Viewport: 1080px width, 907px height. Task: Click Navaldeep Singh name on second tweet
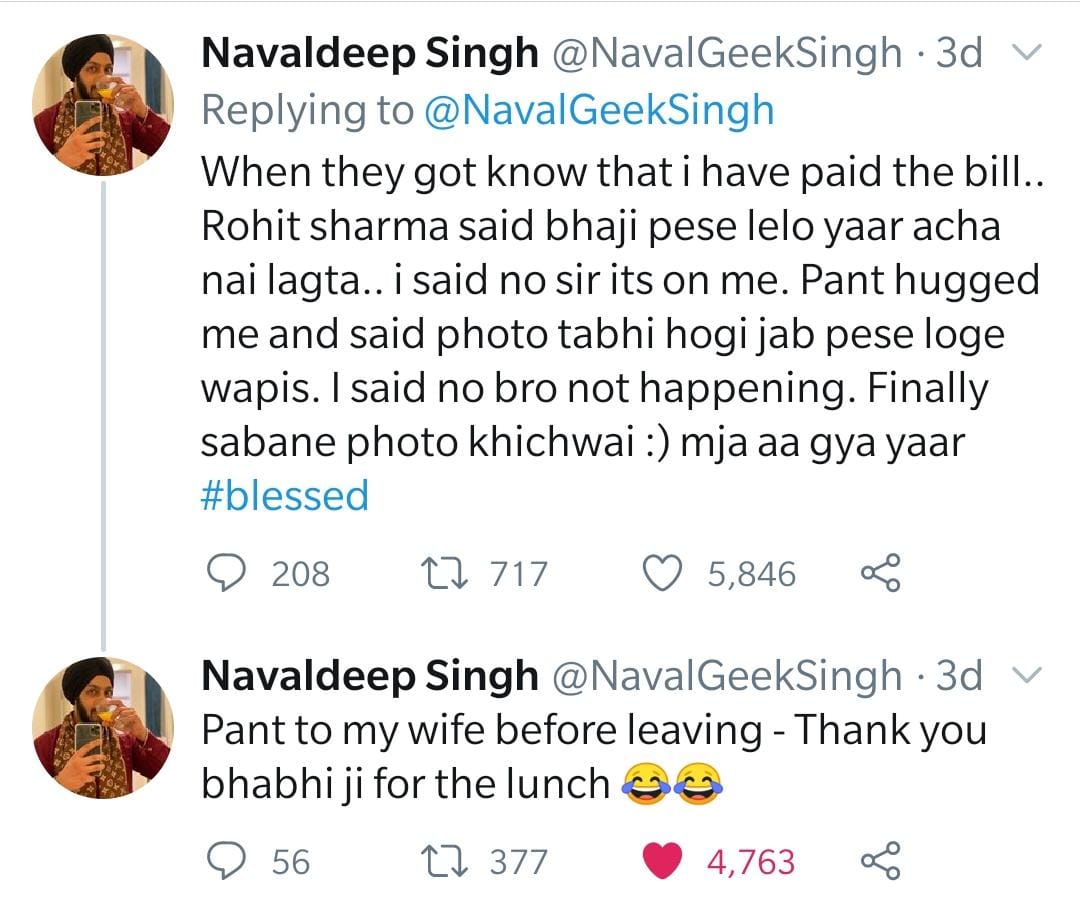click(x=370, y=677)
